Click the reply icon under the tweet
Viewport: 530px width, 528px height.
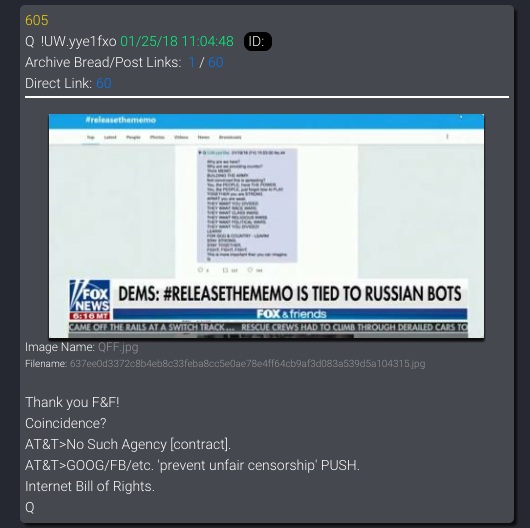(x=200, y=270)
